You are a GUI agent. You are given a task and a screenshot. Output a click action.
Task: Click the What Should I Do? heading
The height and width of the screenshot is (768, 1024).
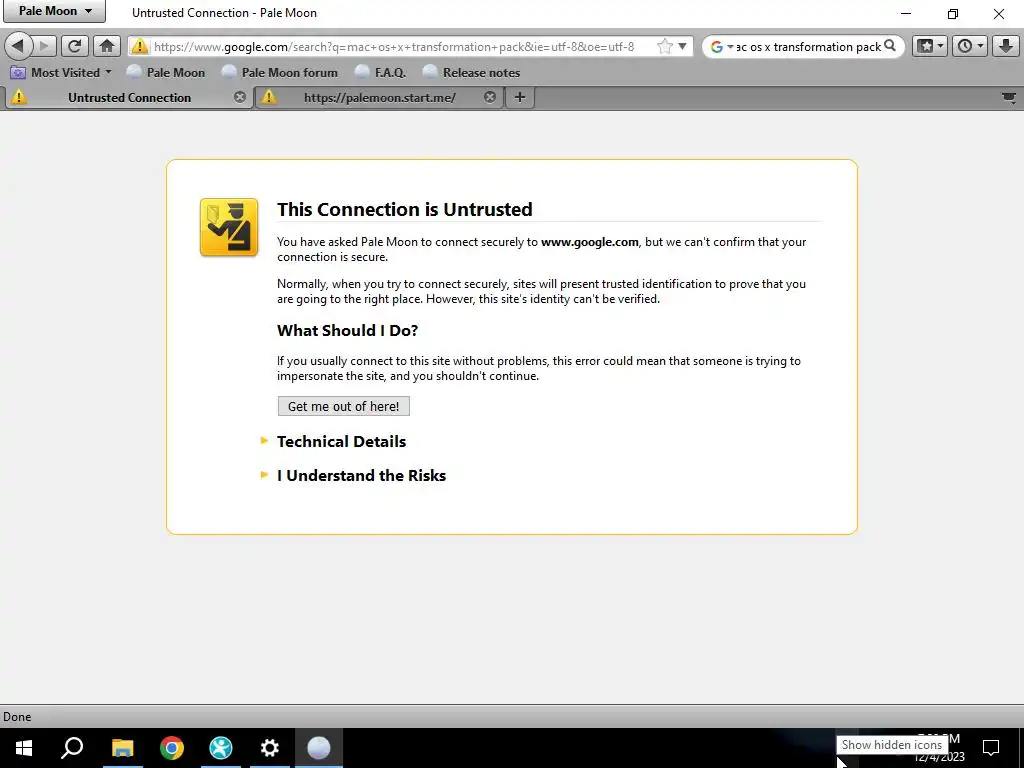tap(347, 330)
